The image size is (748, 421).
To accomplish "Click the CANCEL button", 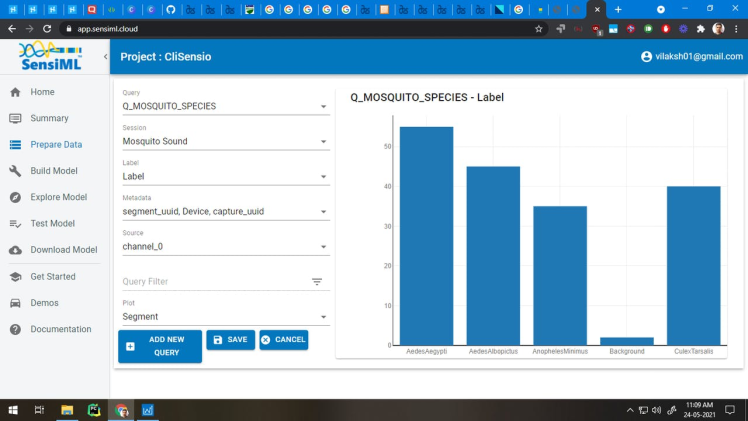I will pos(284,339).
